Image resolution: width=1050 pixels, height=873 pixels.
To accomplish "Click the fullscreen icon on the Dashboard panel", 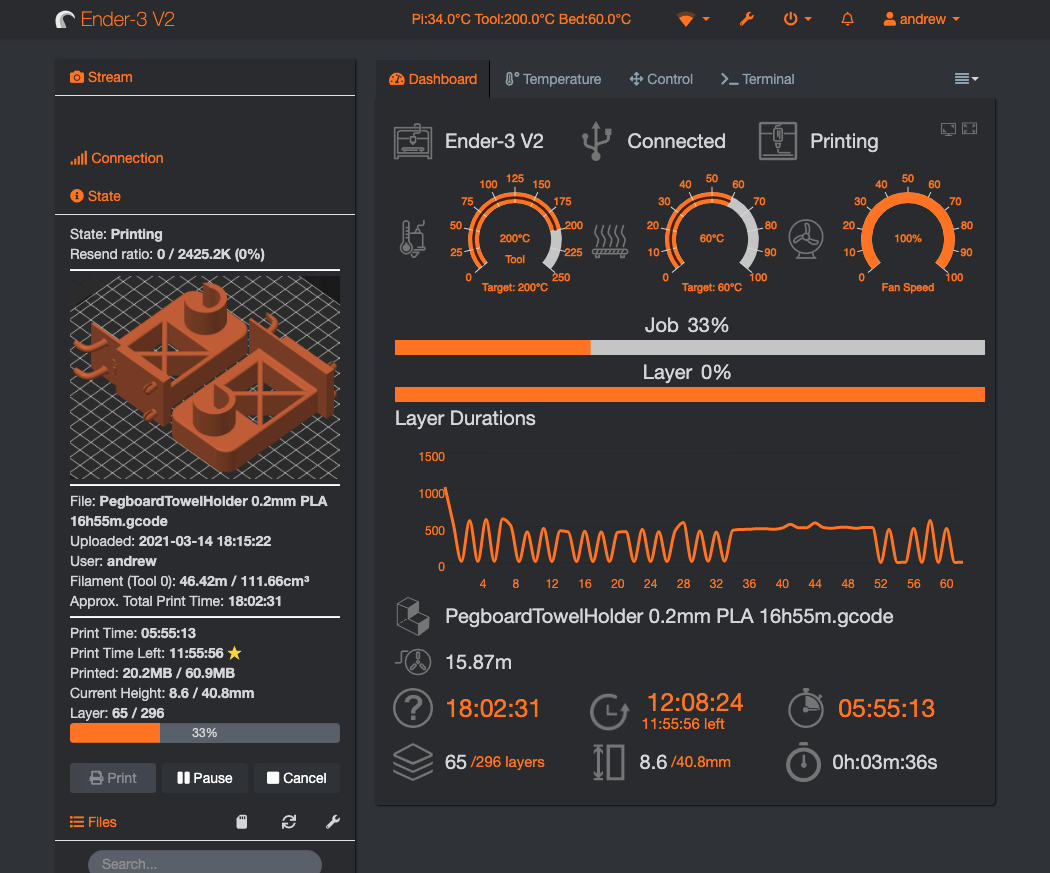I will coord(969,128).
